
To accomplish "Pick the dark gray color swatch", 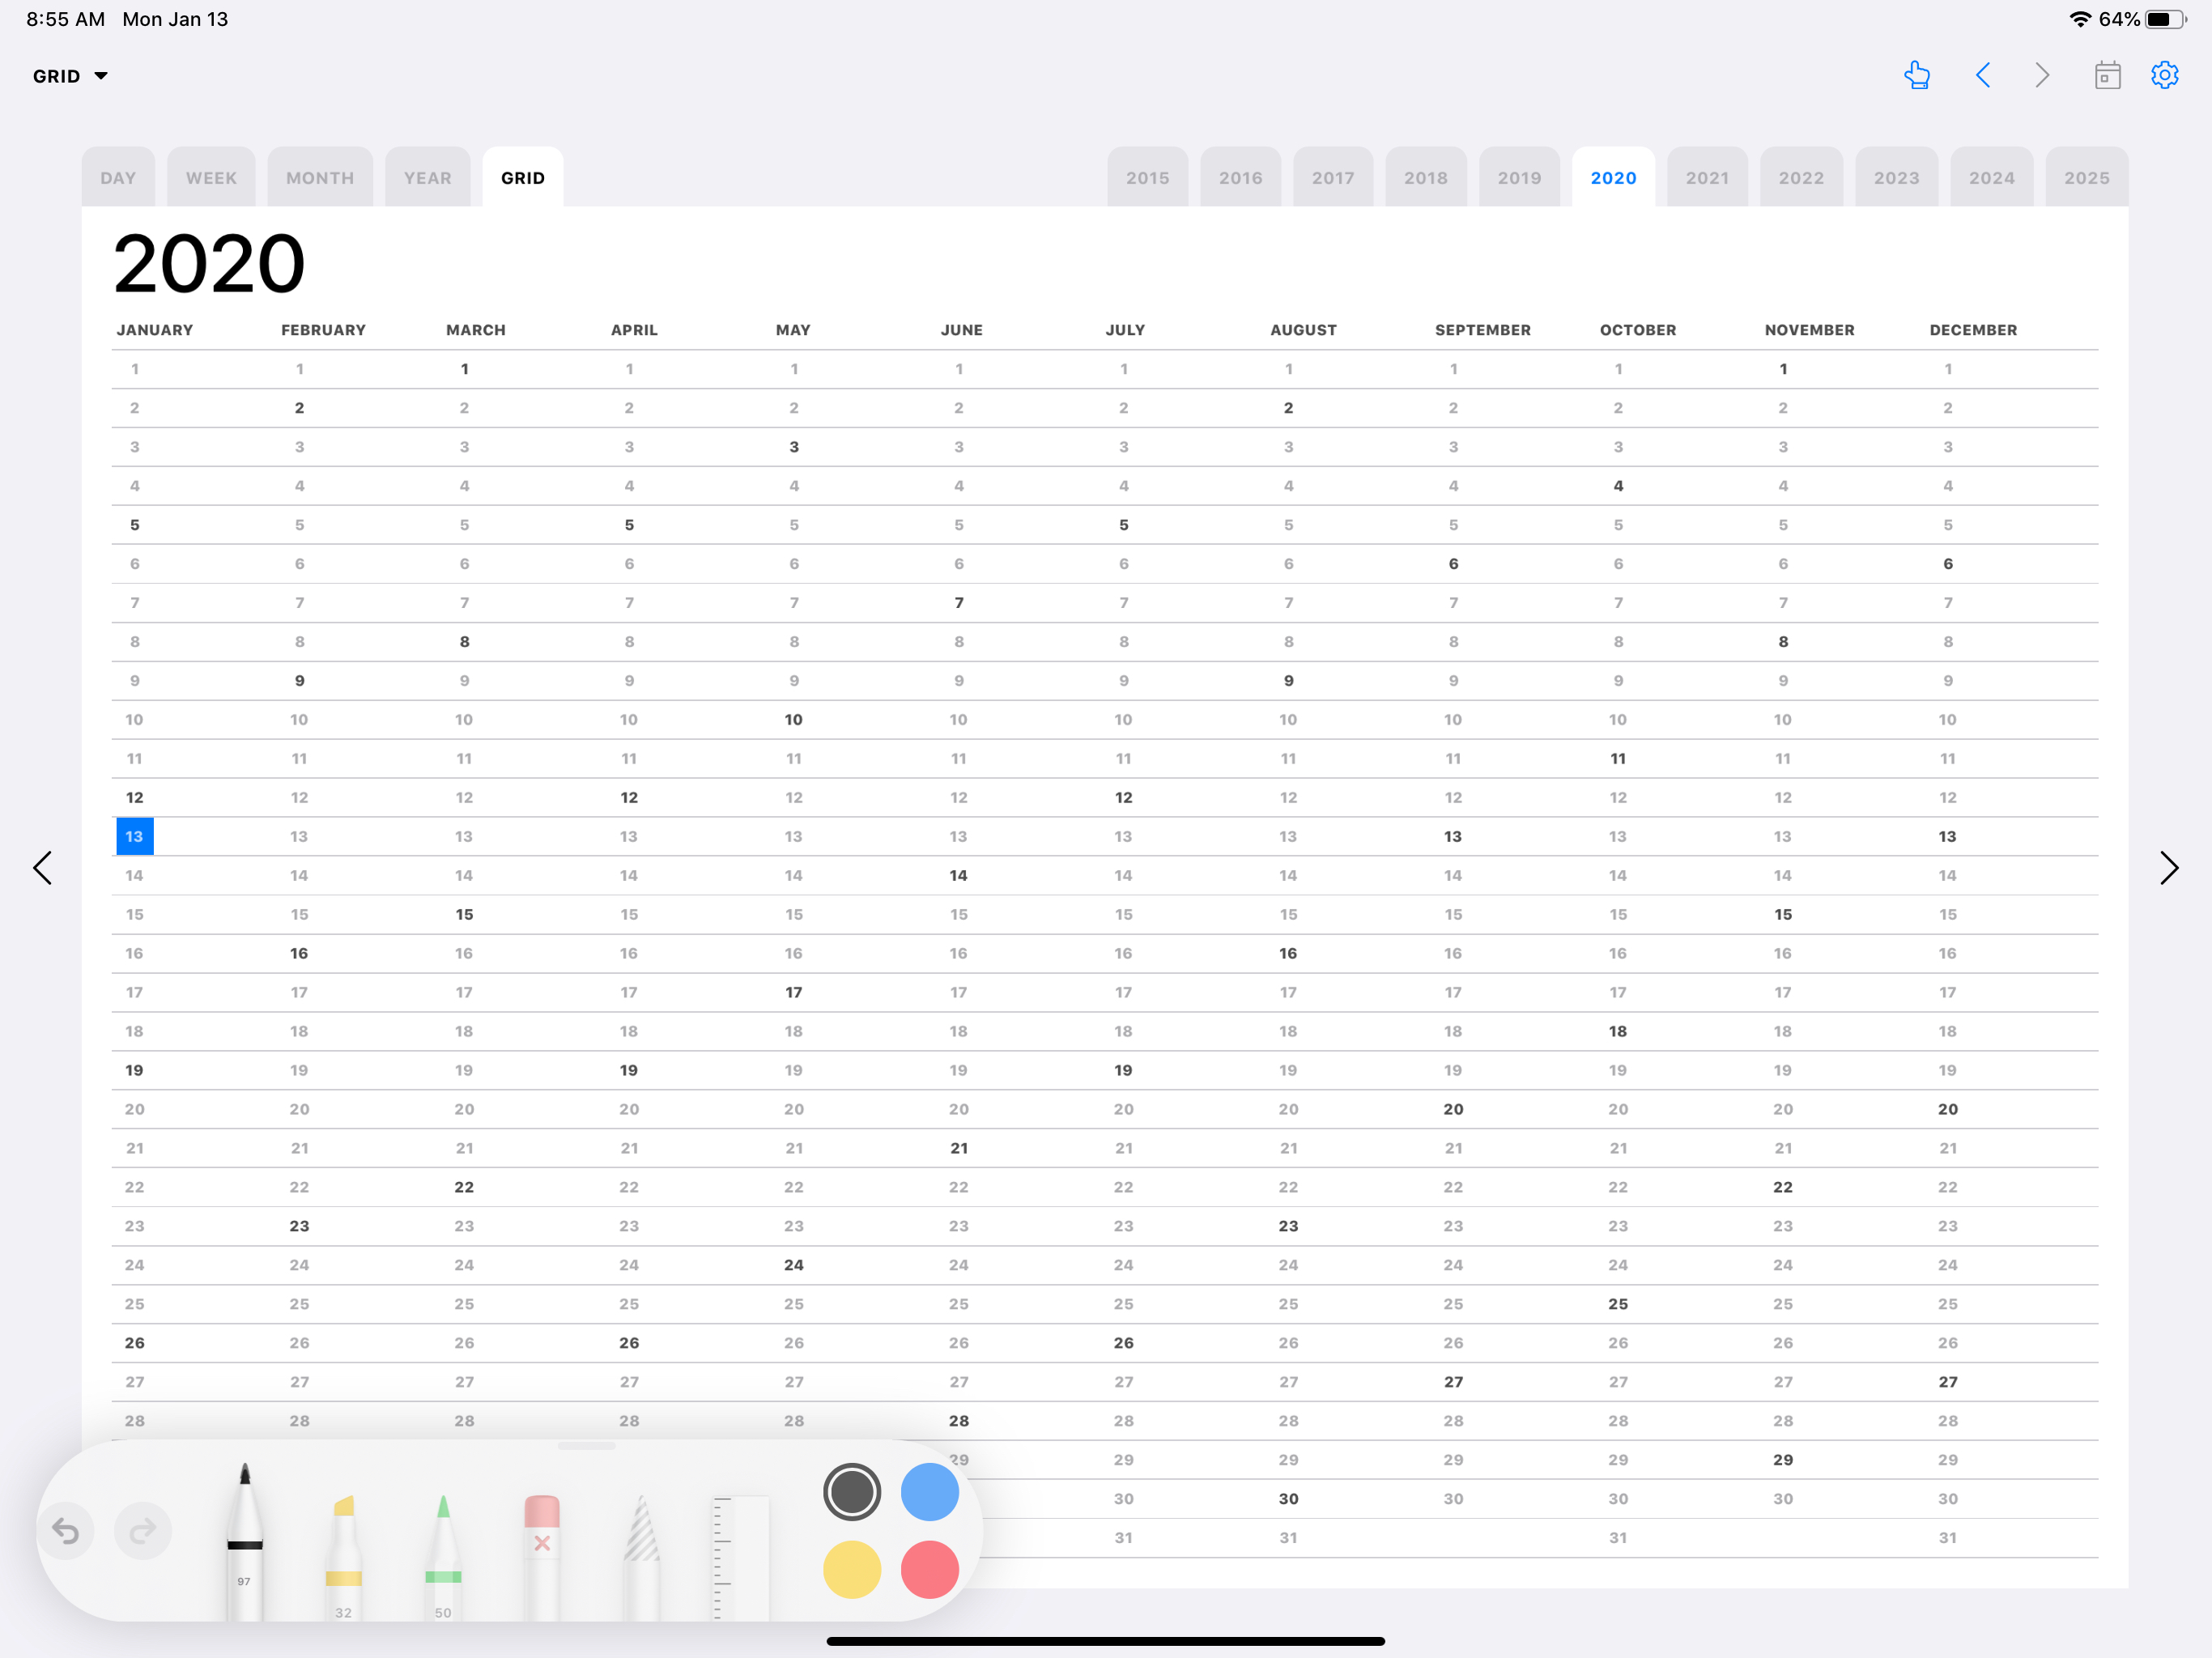I will 852,1492.
